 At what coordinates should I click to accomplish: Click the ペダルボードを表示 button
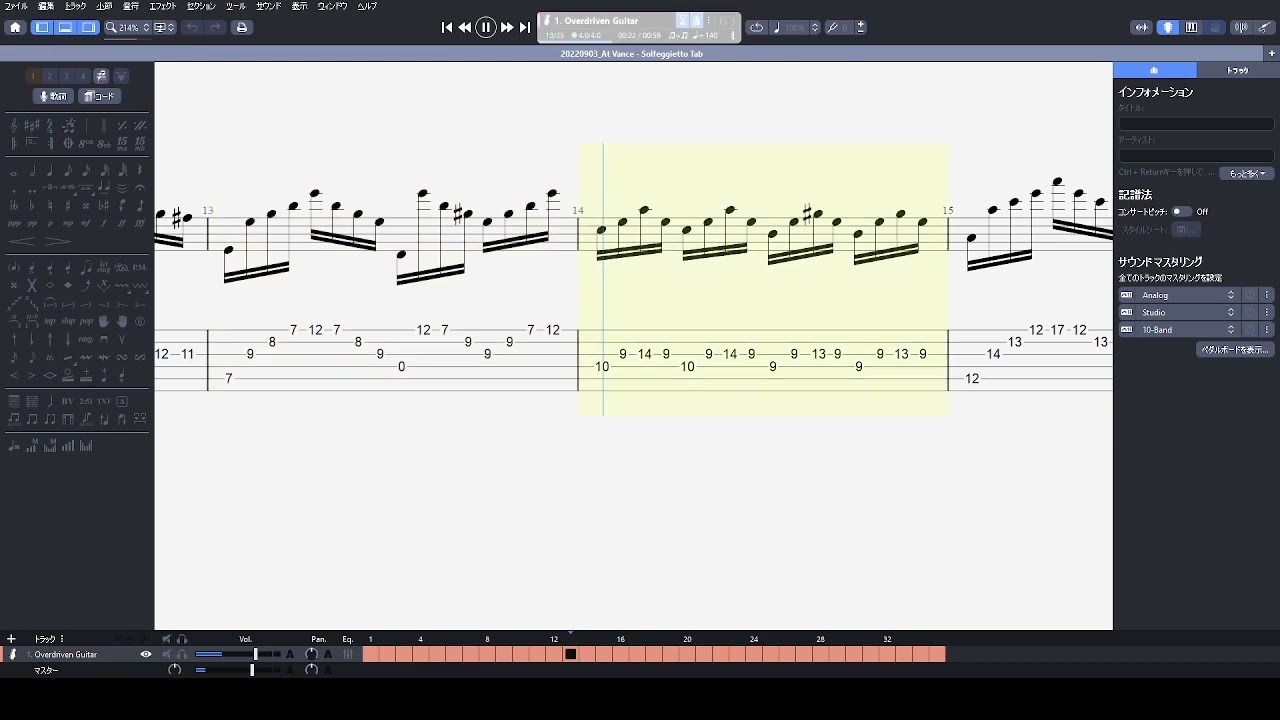[1235, 350]
